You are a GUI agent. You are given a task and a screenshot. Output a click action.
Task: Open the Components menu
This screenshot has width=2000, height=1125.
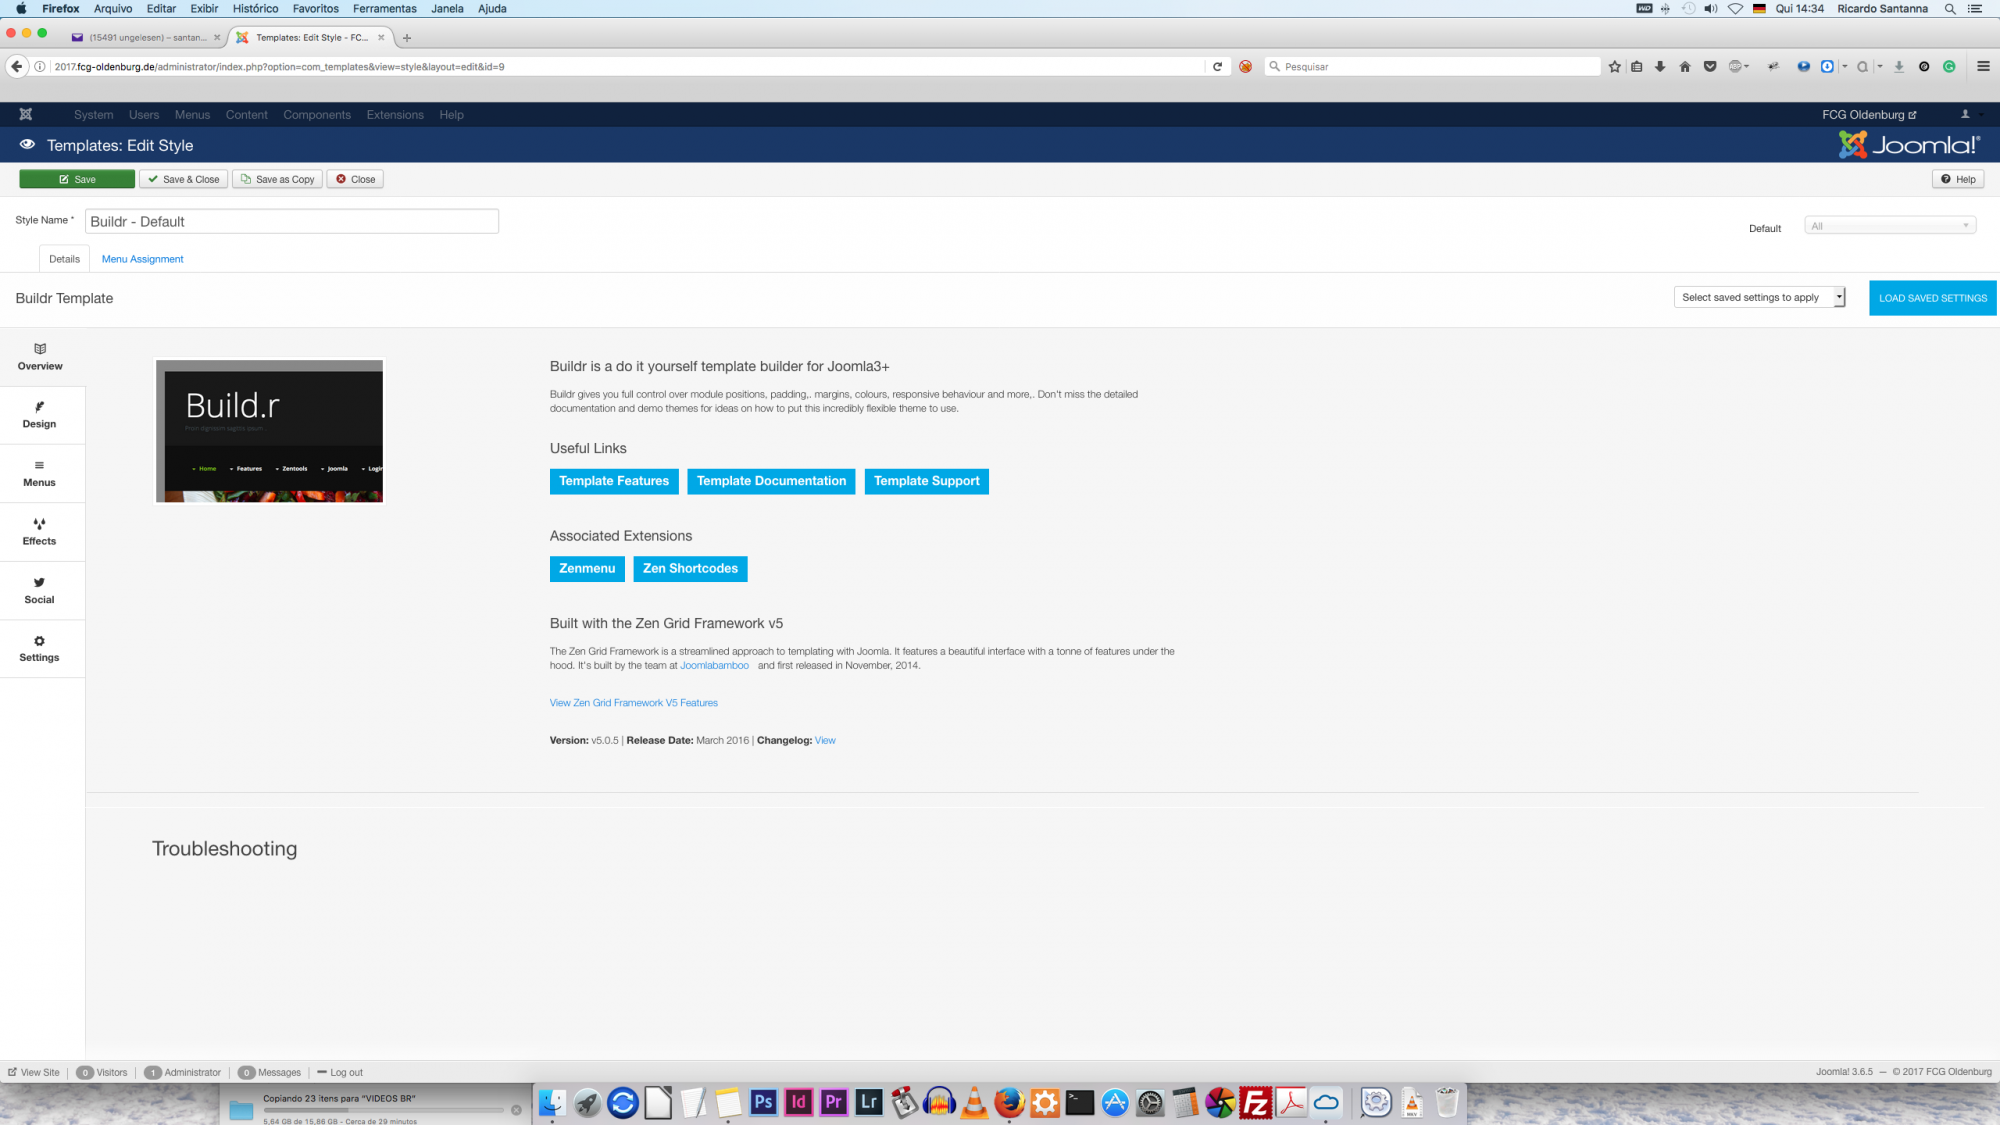(x=317, y=115)
